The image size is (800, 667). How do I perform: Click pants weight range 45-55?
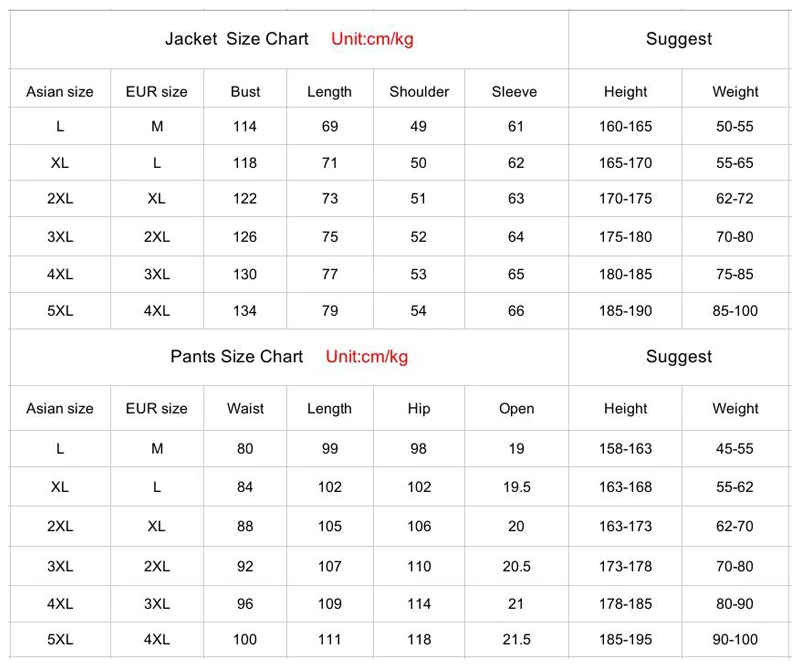[735, 449]
